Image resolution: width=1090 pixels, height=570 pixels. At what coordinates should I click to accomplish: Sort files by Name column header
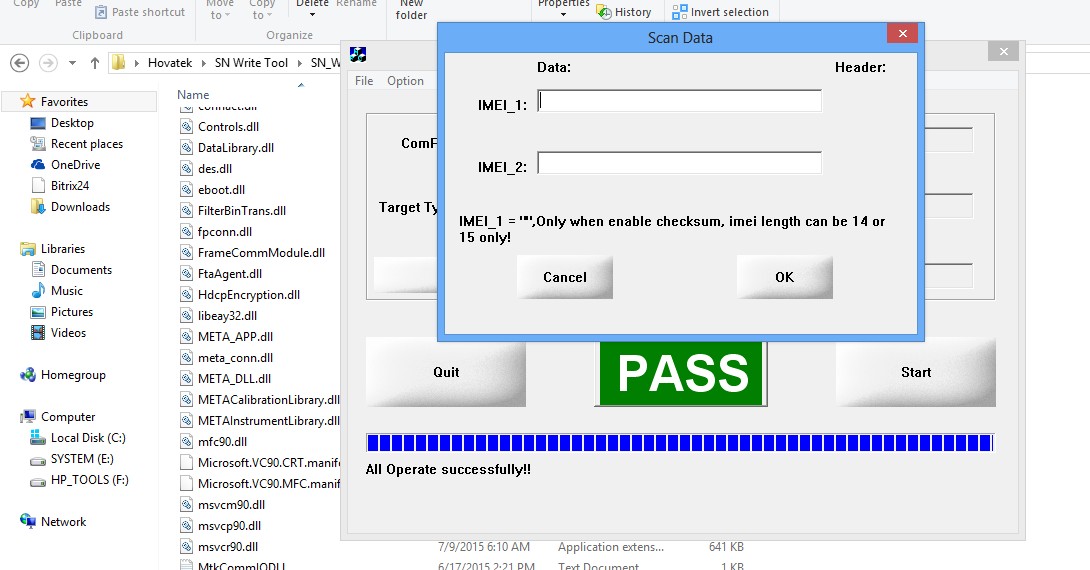pyautogui.click(x=193, y=95)
